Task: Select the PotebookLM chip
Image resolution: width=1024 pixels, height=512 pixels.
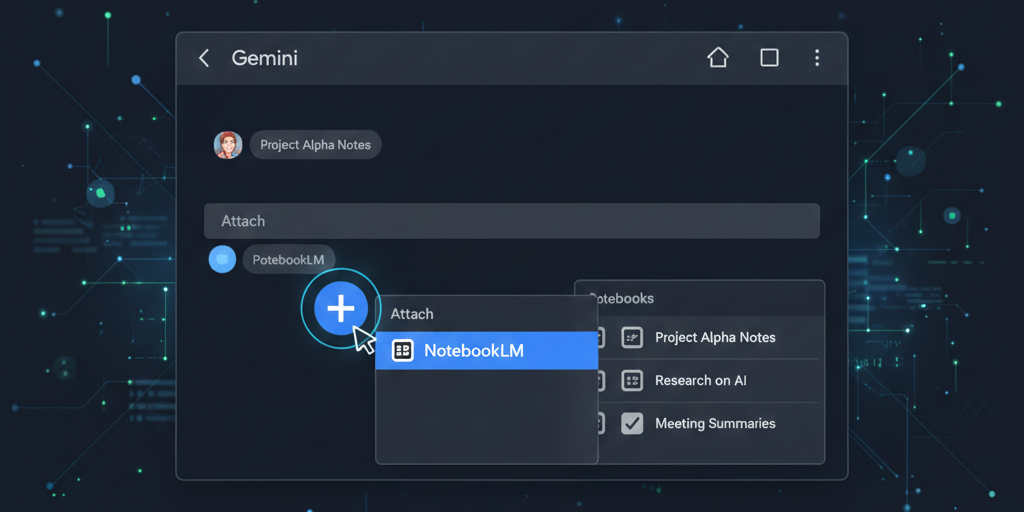Action: (x=288, y=260)
